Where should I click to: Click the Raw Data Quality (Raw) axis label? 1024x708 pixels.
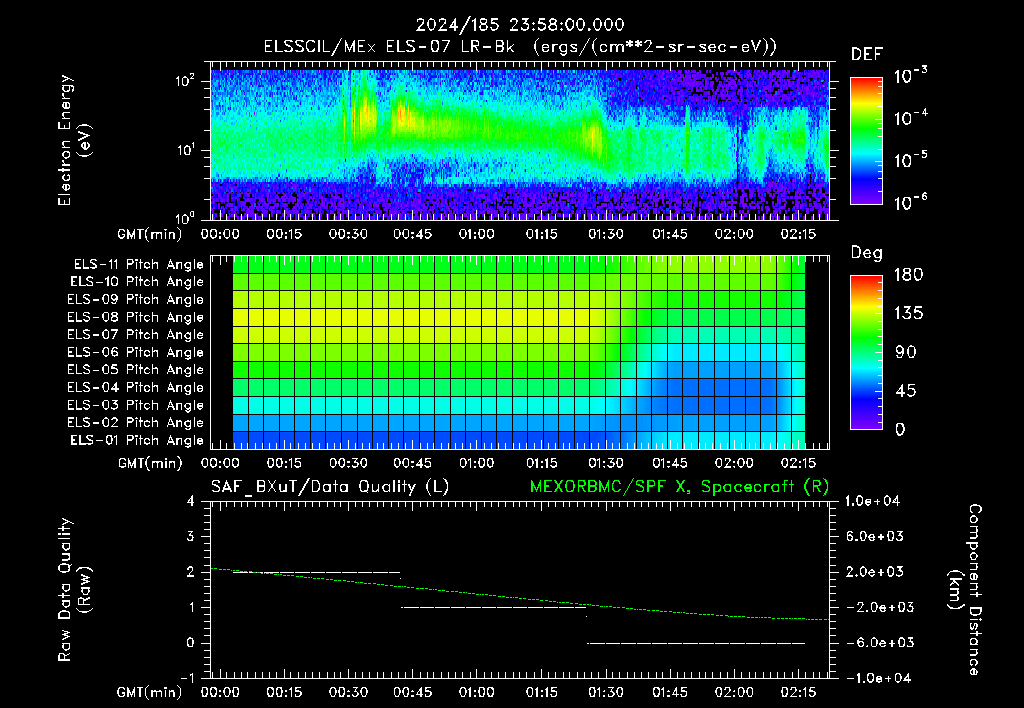[x=73, y=590]
